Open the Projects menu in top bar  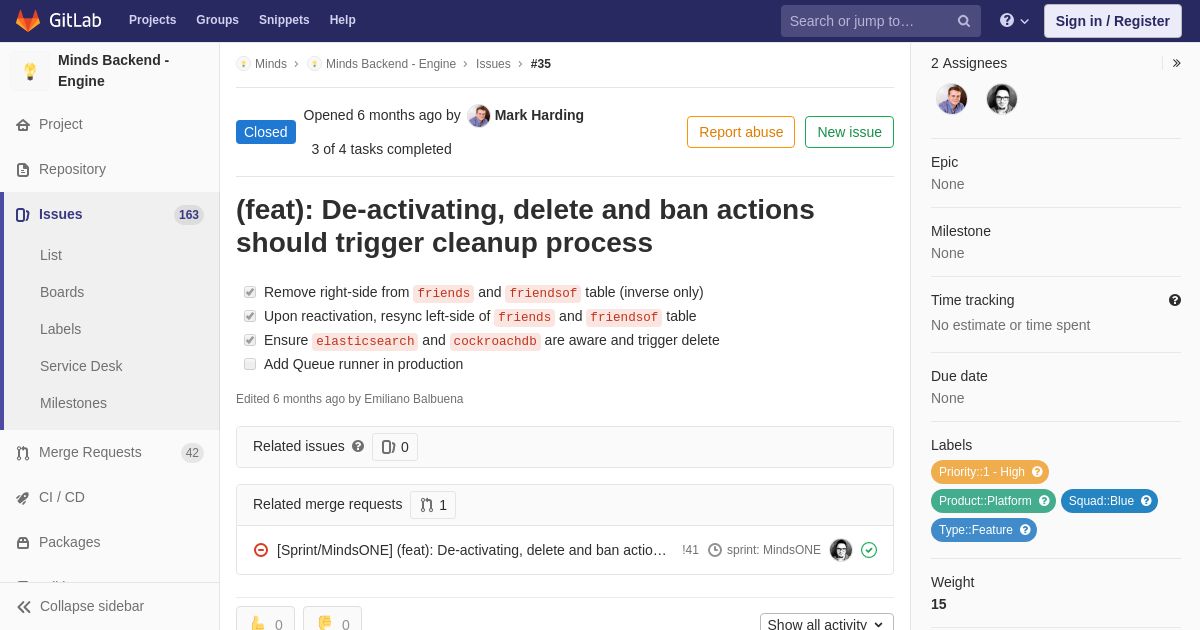tap(153, 20)
